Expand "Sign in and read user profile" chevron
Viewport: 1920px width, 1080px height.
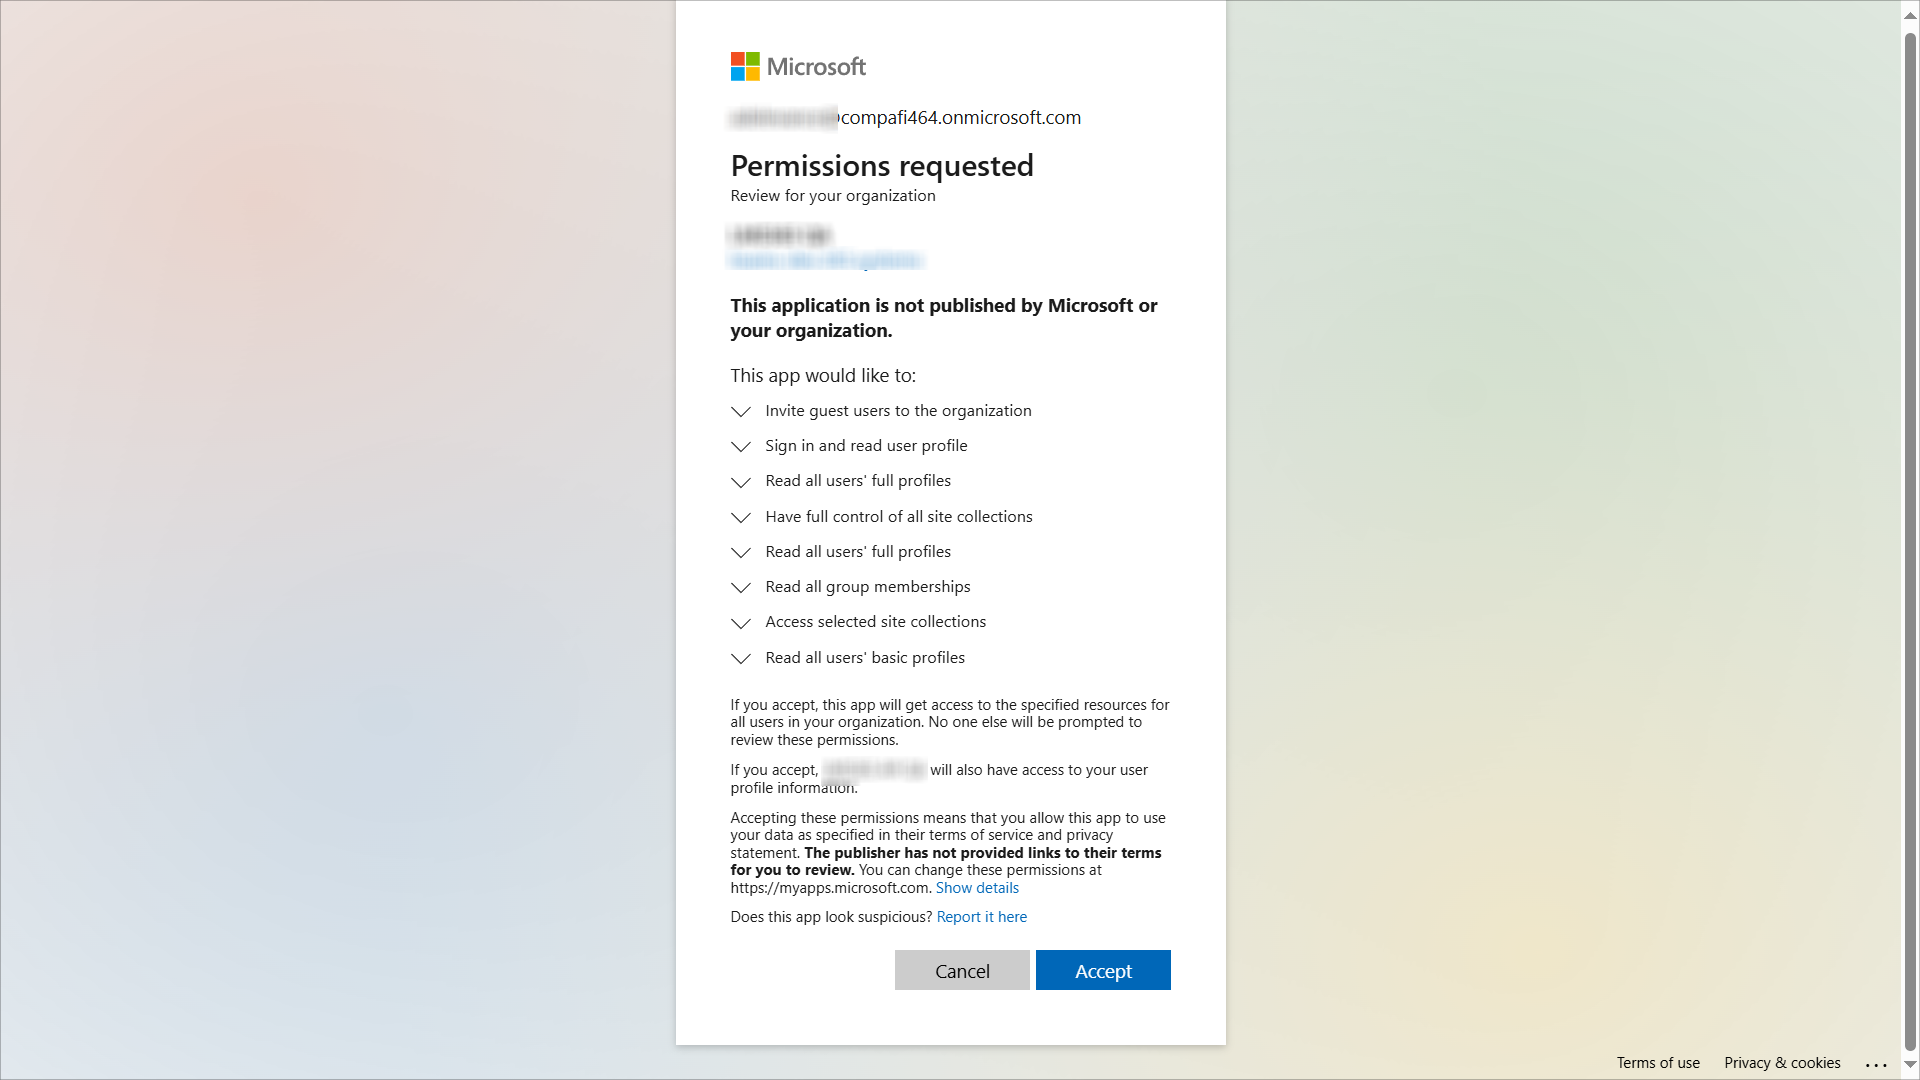[x=741, y=447]
